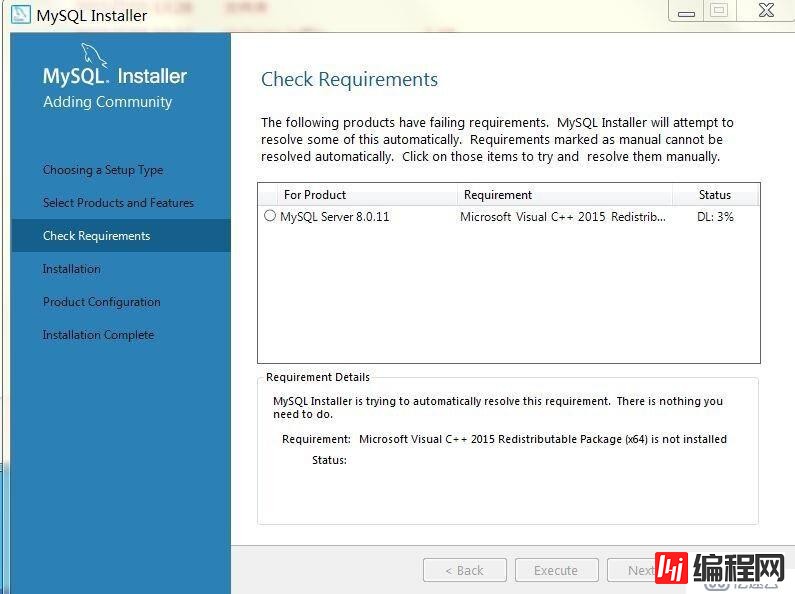Click the x64 redistributable not installed text
795x594 pixels.
543,439
